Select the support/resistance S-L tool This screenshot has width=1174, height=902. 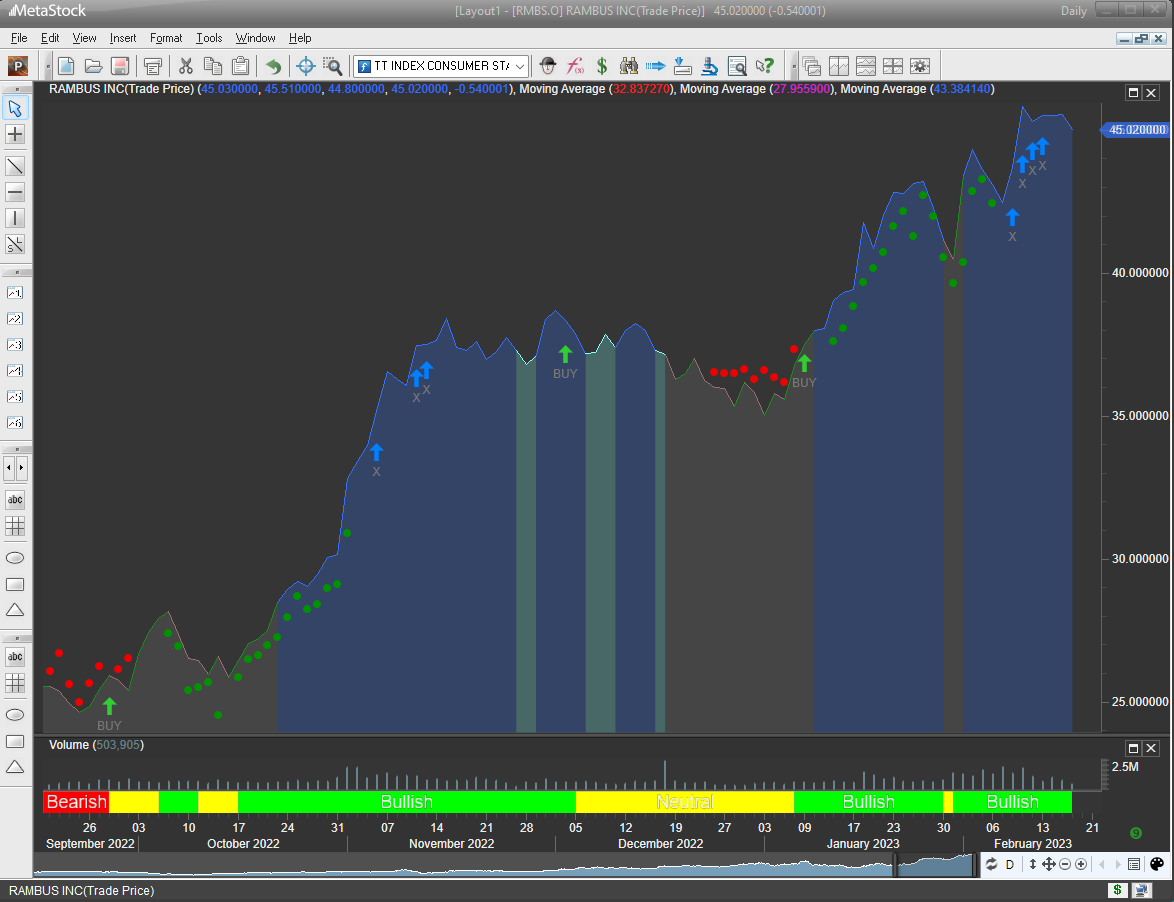[x=15, y=245]
